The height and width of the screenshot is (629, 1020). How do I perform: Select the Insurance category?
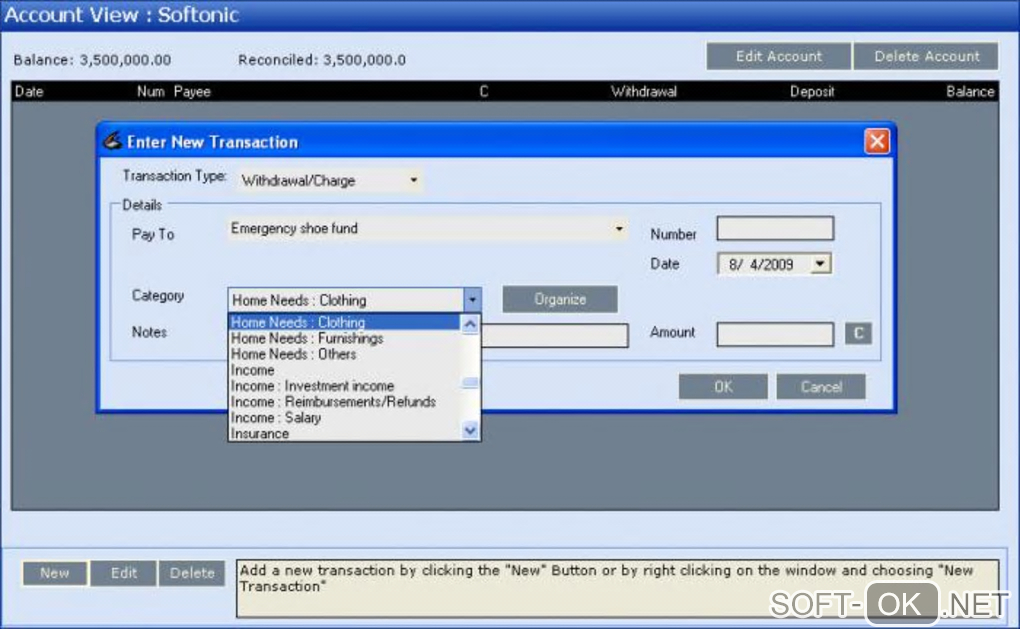pos(345,433)
